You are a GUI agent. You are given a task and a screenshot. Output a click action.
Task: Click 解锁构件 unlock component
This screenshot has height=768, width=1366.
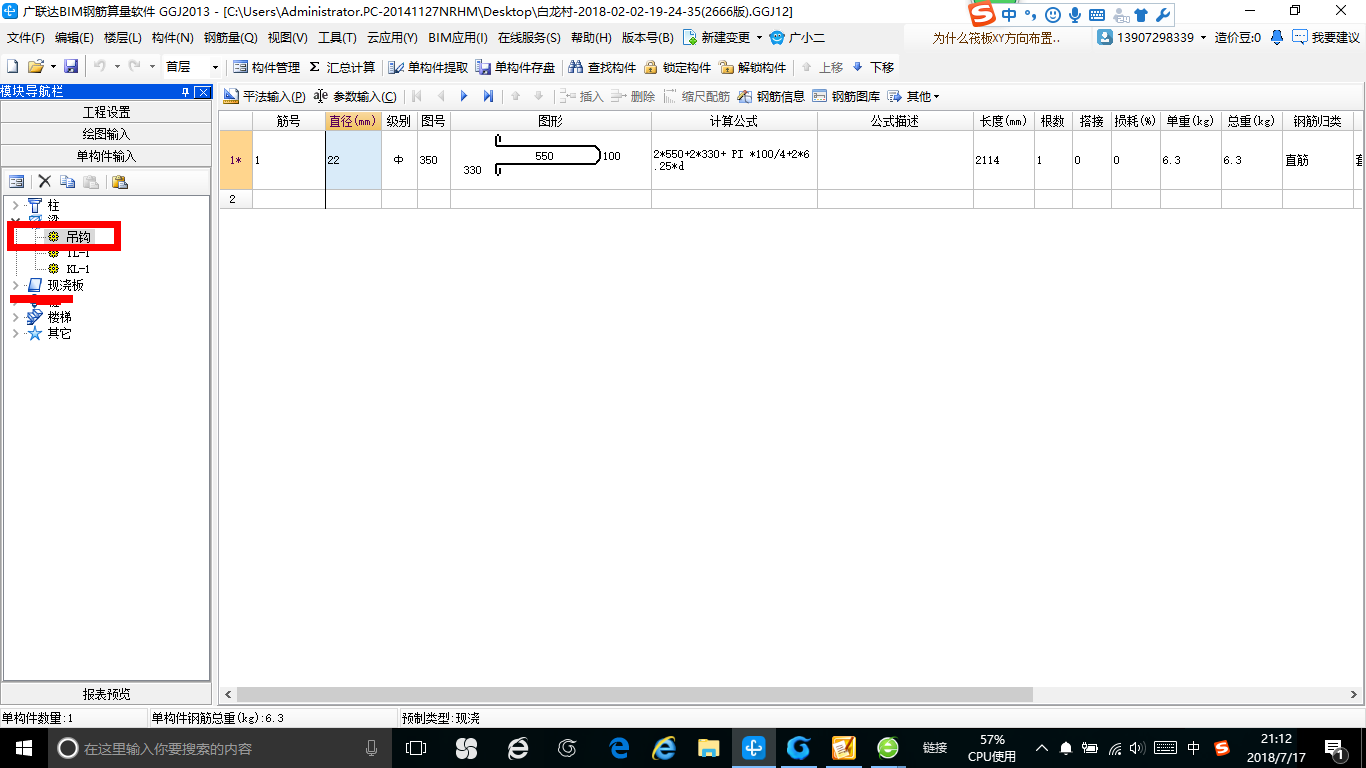[x=752, y=67]
